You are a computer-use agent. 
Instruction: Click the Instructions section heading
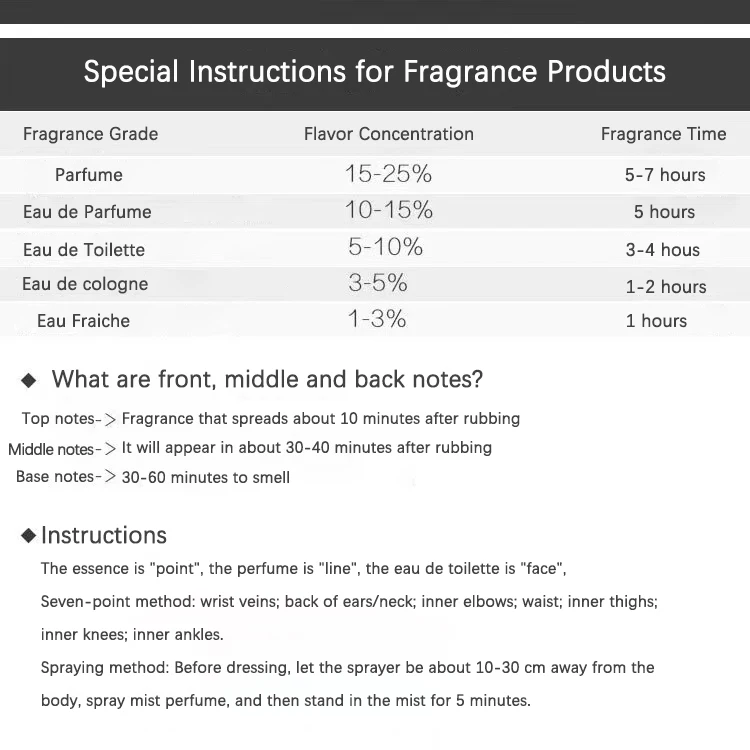(x=103, y=535)
